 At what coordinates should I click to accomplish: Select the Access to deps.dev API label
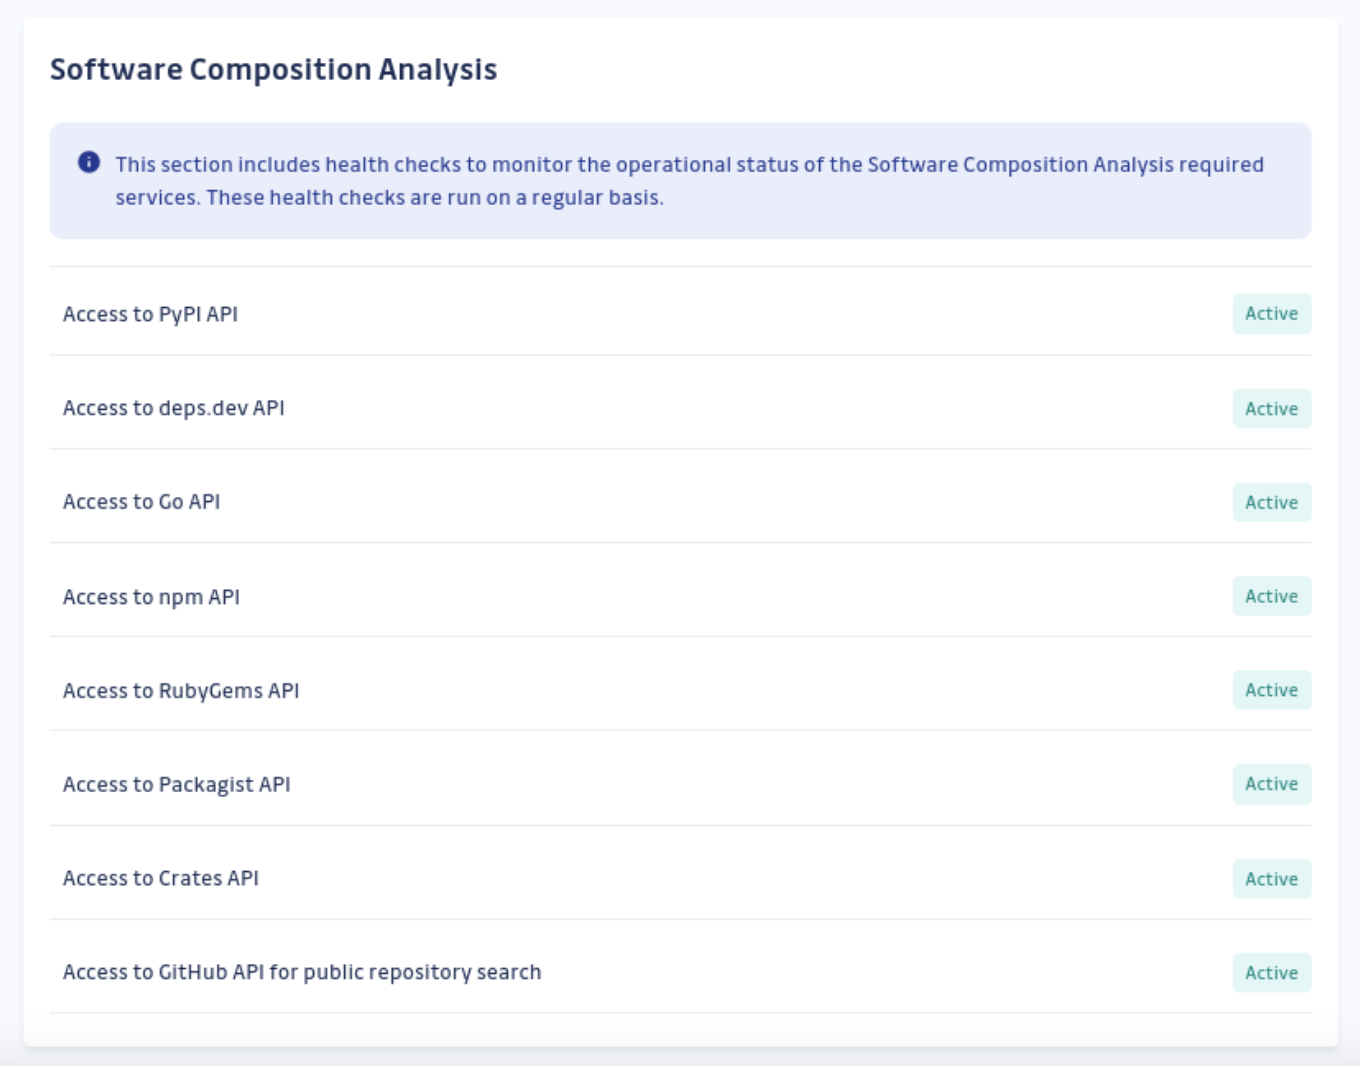point(173,408)
